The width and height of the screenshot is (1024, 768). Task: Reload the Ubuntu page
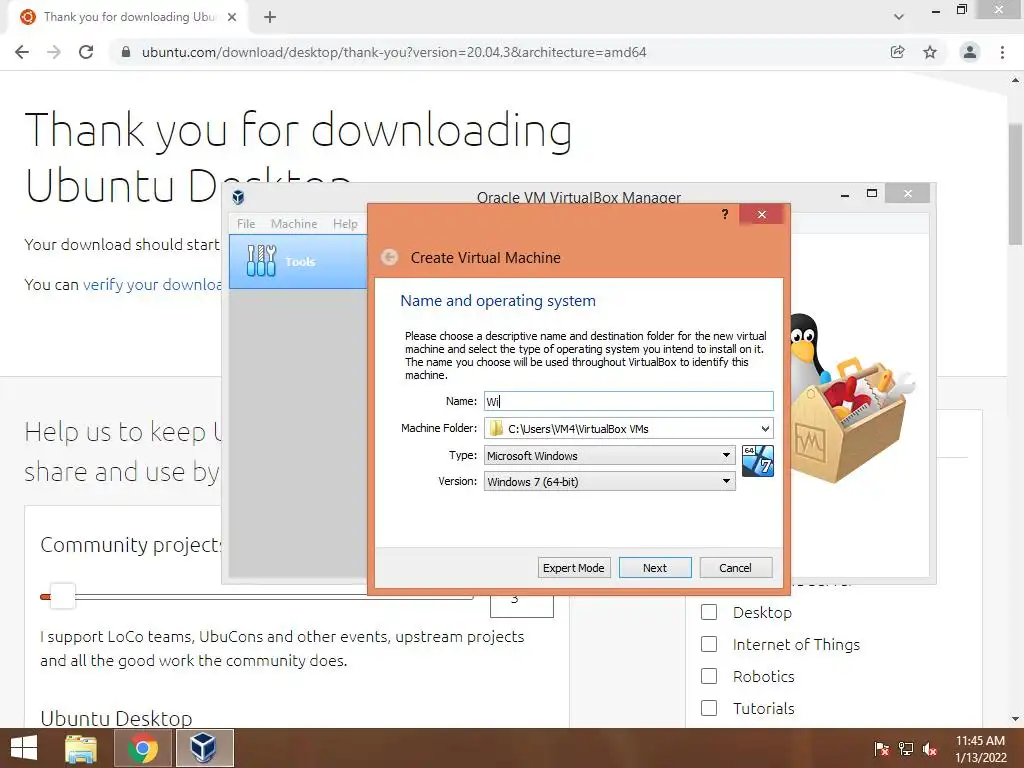coord(86,52)
